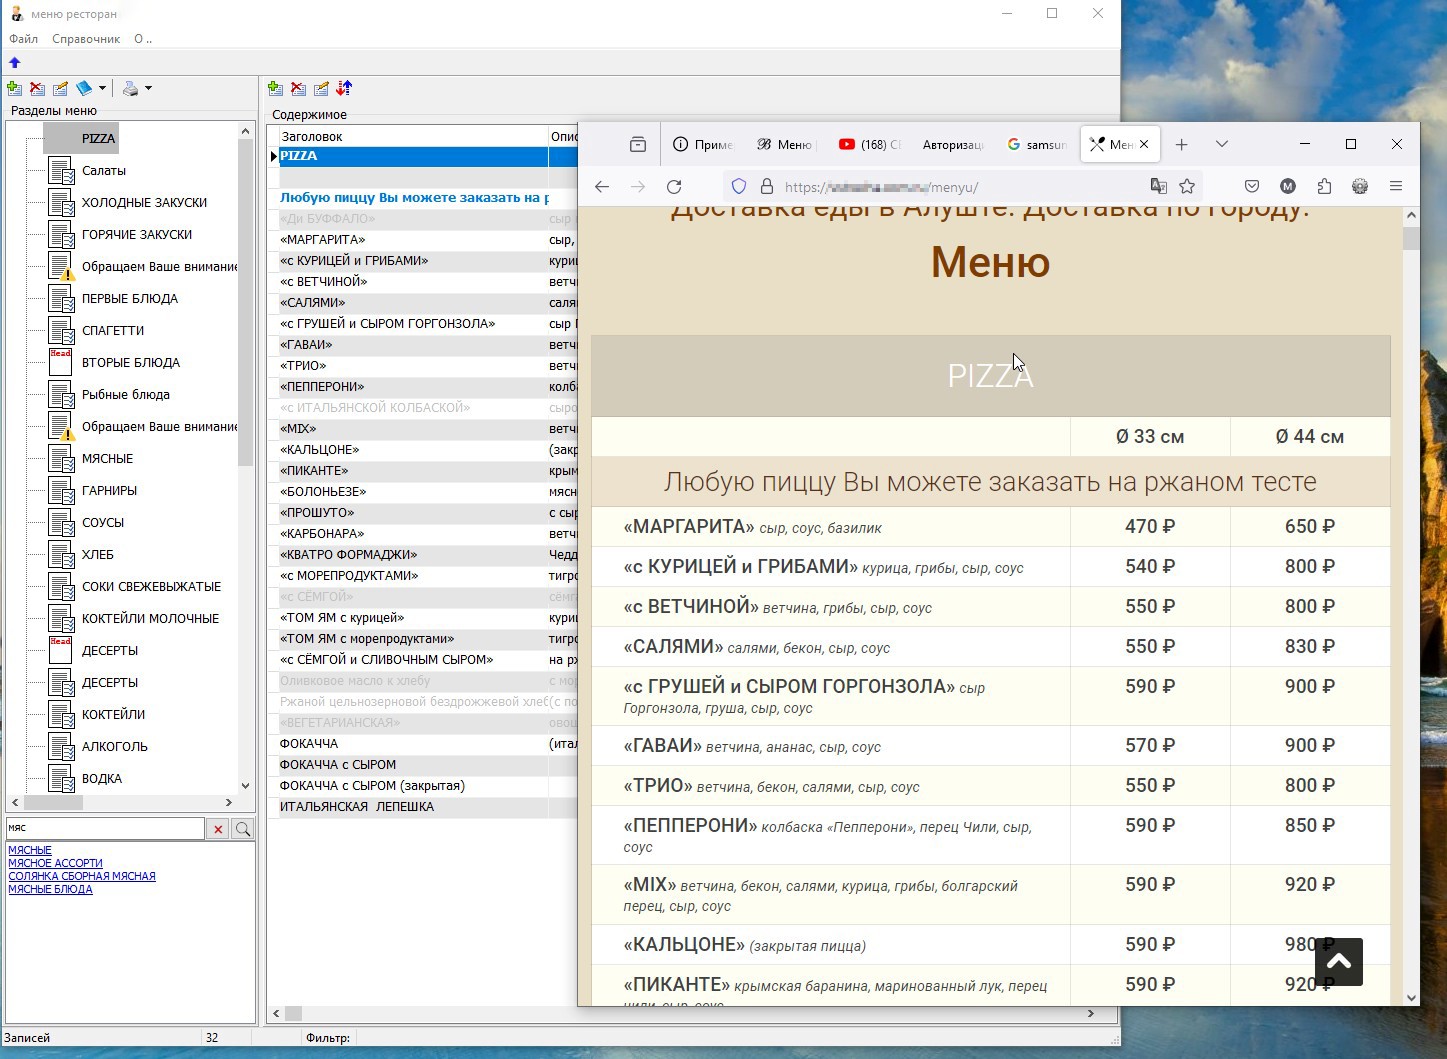Image resolution: width=1447 pixels, height=1059 pixels.
Task: Edit the selected menu section
Action: coord(60,89)
